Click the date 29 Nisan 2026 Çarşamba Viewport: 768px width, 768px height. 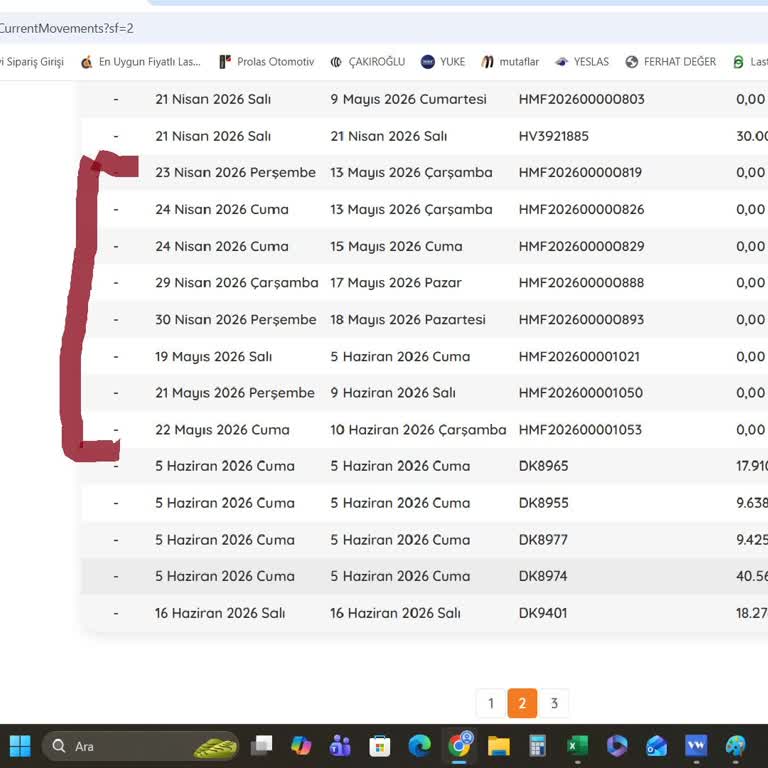(237, 283)
